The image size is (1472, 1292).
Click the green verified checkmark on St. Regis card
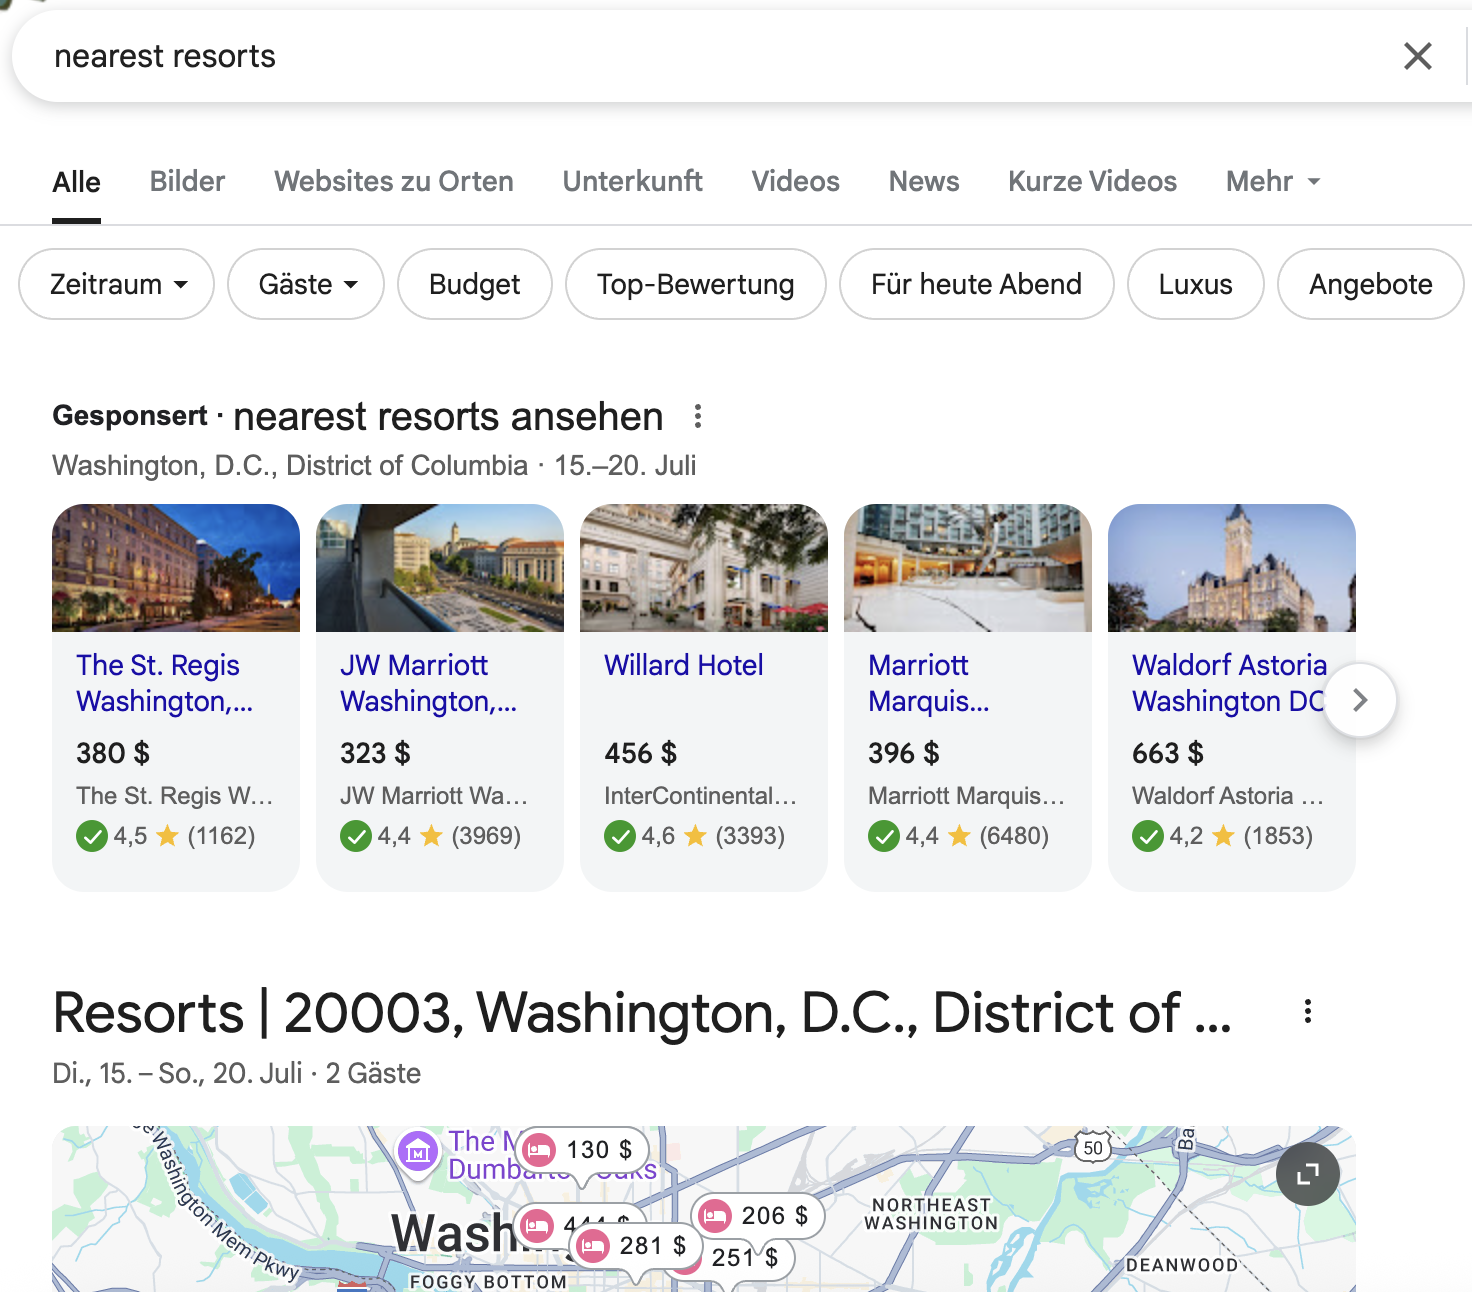coord(92,836)
